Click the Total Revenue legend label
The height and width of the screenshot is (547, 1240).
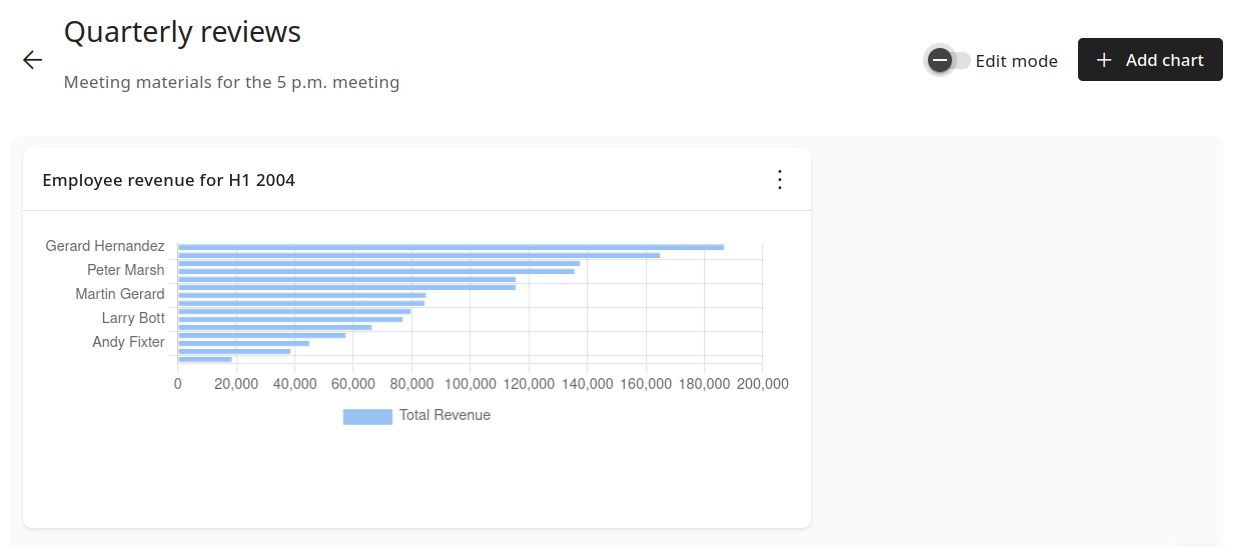[x=444, y=415]
